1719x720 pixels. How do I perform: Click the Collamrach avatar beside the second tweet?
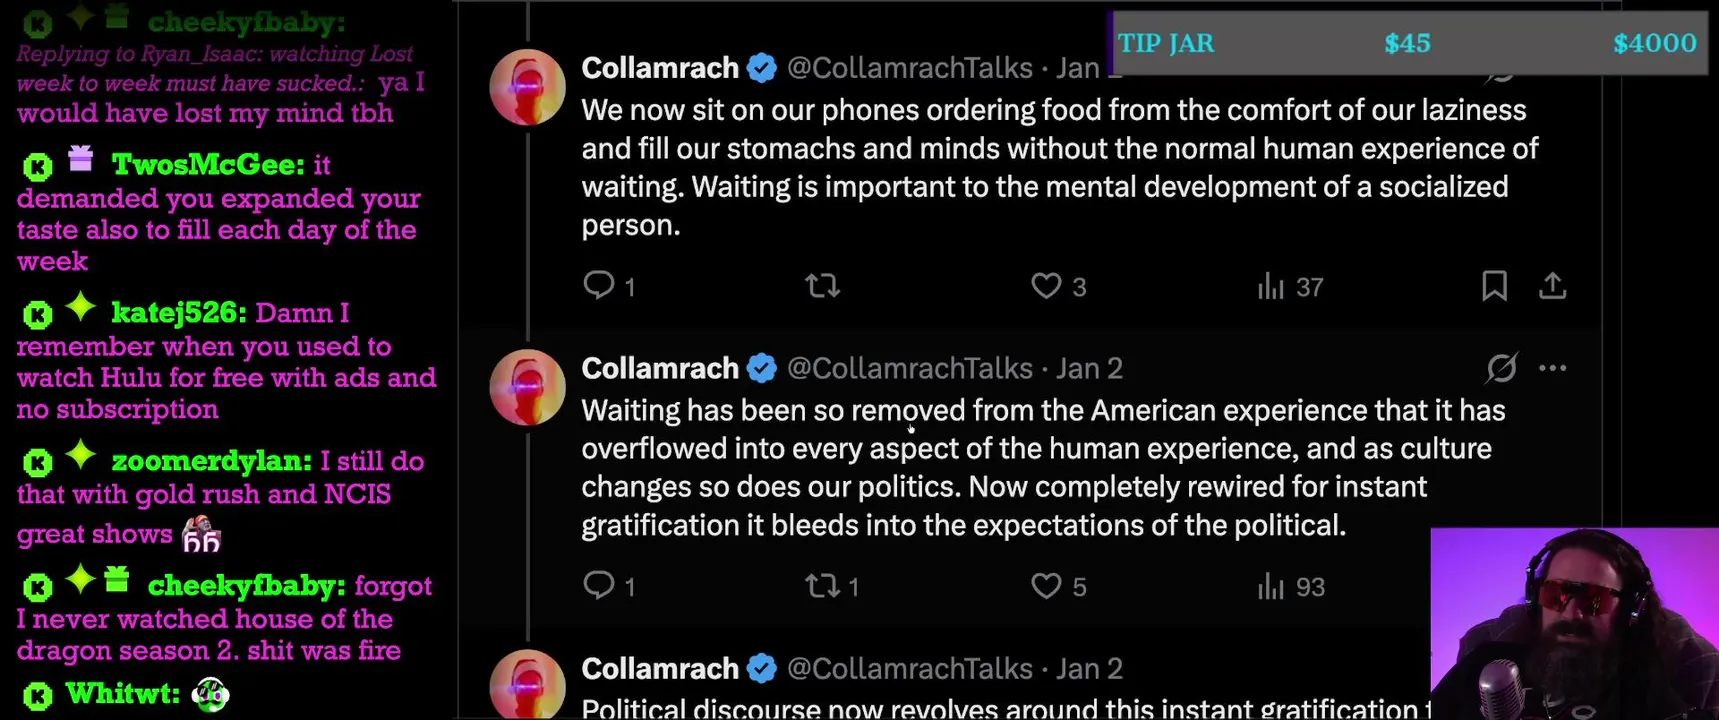click(527, 388)
